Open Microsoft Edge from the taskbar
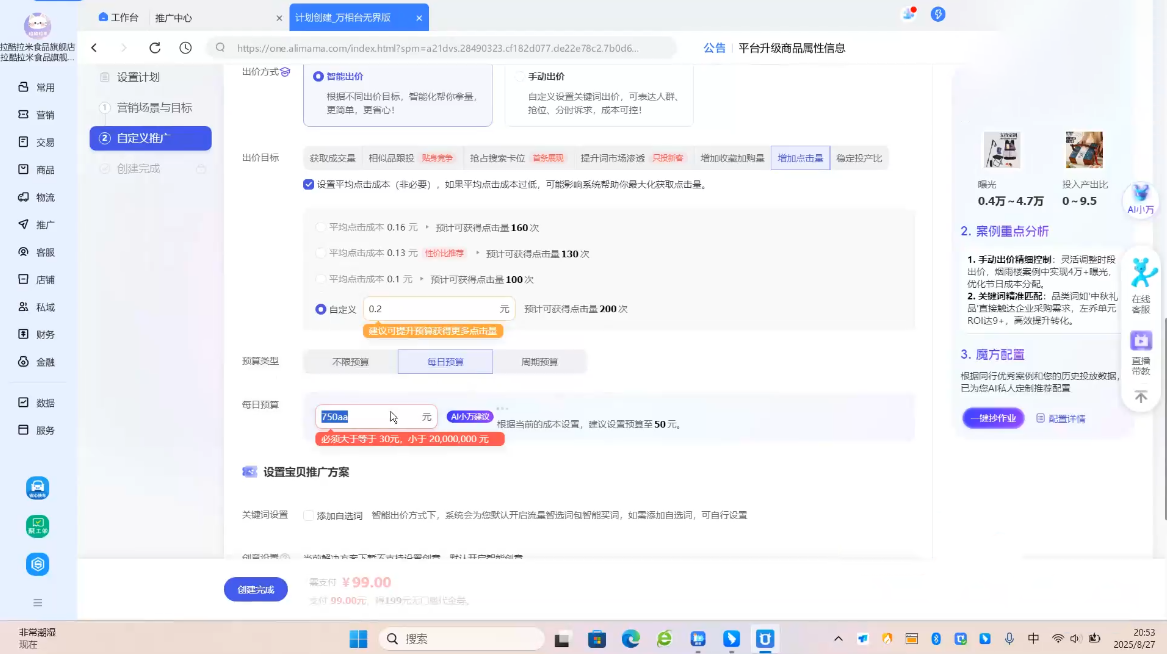Image resolution: width=1167 pixels, height=654 pixels. [x=629, y=638]
